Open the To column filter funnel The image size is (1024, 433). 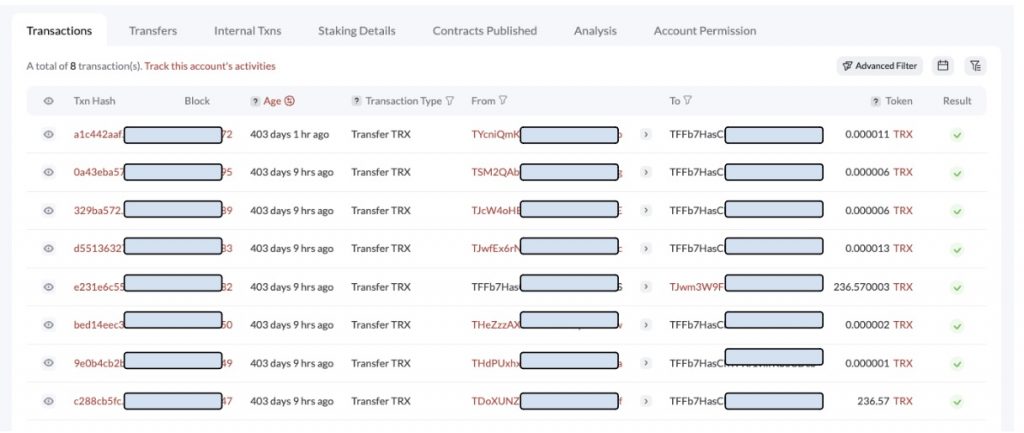[x=688, y=101]
